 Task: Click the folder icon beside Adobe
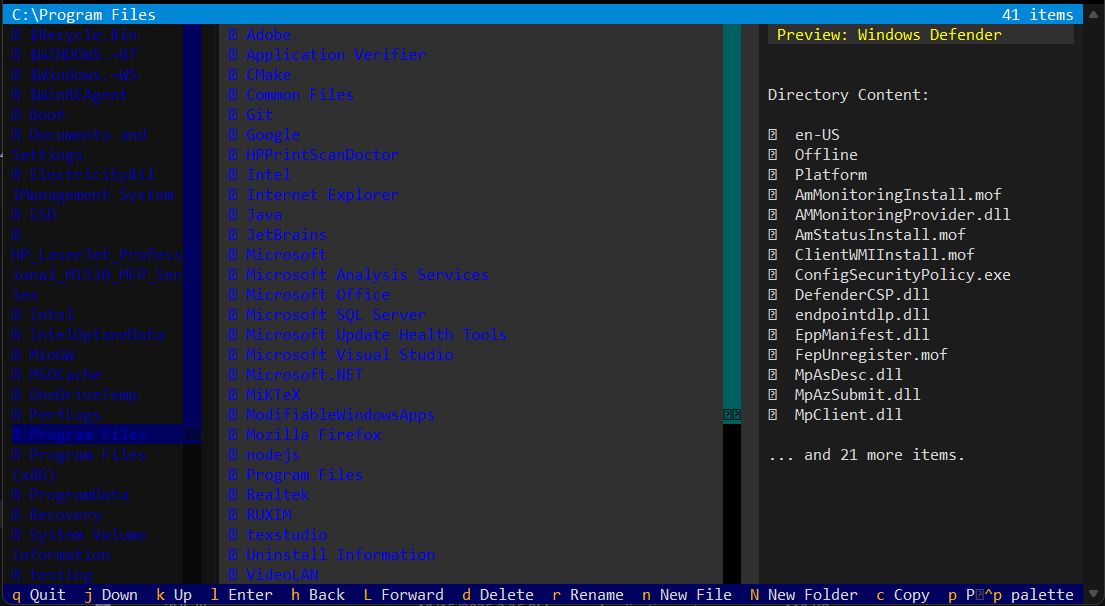point(233,35)
